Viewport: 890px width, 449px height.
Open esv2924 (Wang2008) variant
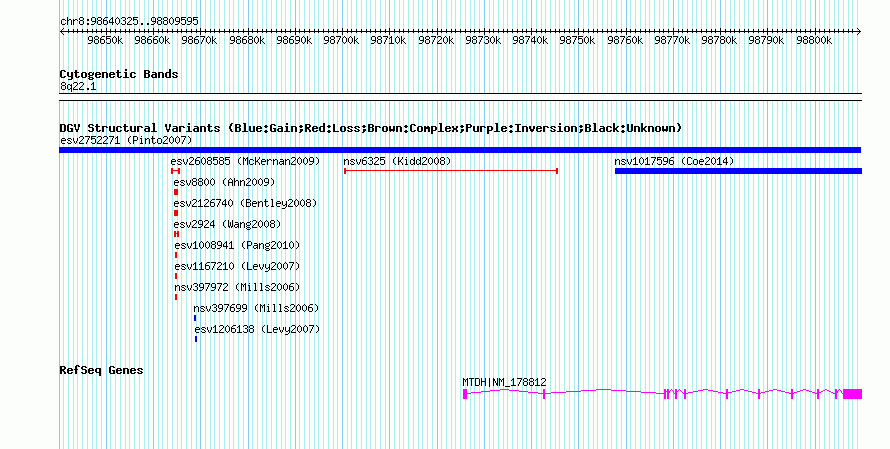click(227, 224)
